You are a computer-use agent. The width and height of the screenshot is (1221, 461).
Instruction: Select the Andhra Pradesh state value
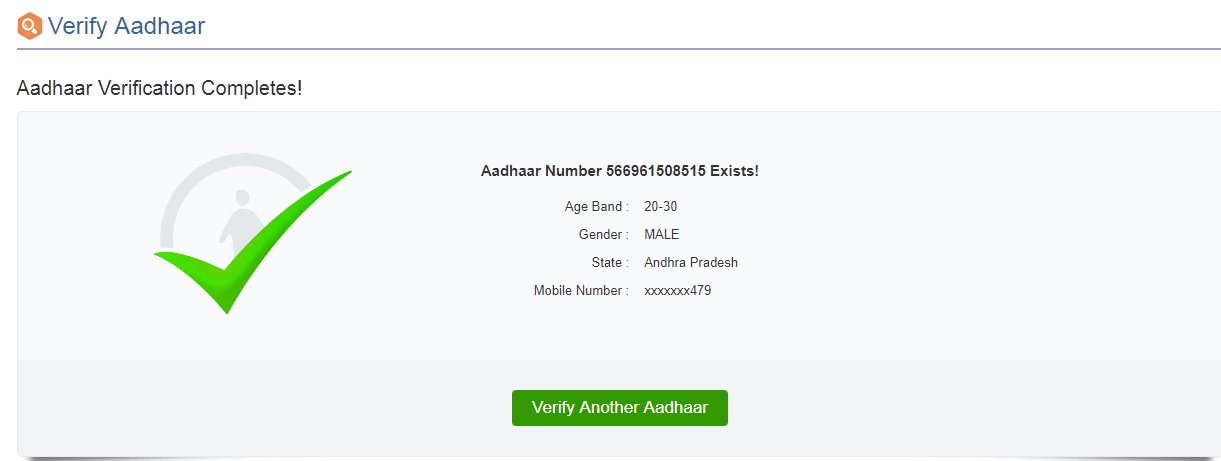point(691,263)
